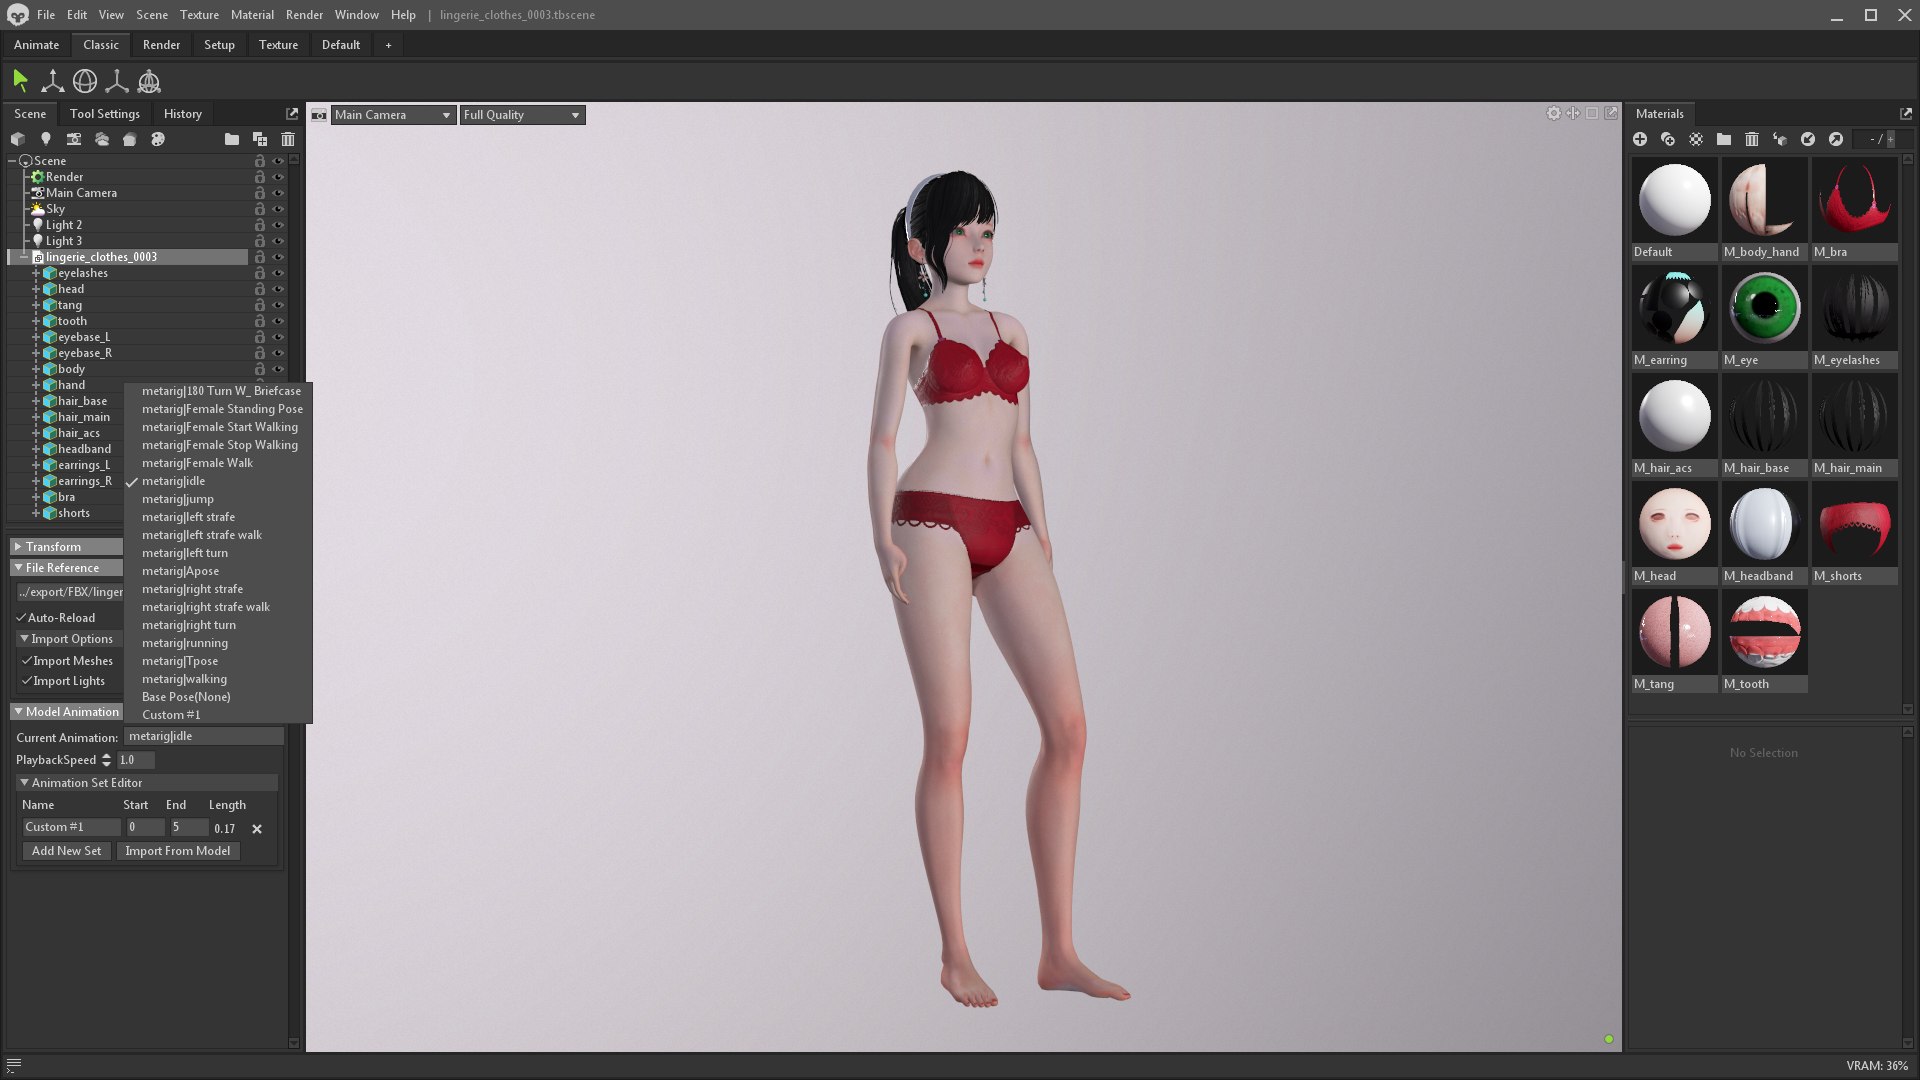This screenshot has height=1080, width=1920.
Task: Add sky object with cloud icon
Action: pyautogui.click(x=101, y=139)
